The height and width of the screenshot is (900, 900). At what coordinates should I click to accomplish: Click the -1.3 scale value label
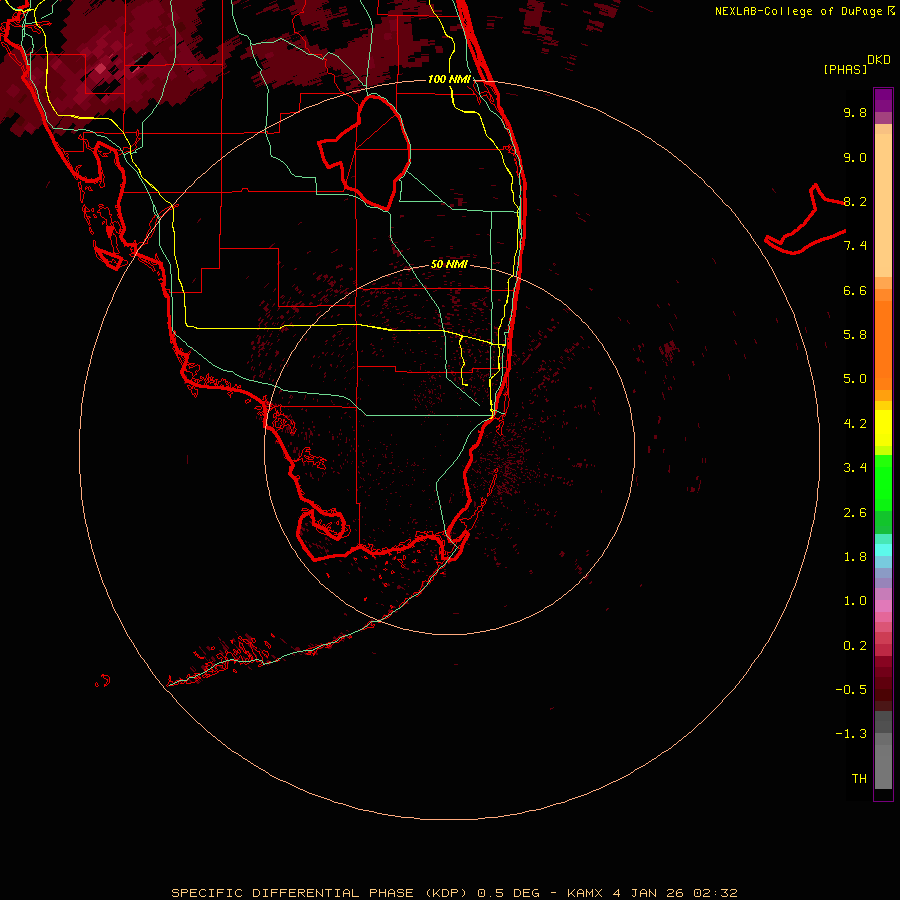pyautogui.click(x=851, y=734)
